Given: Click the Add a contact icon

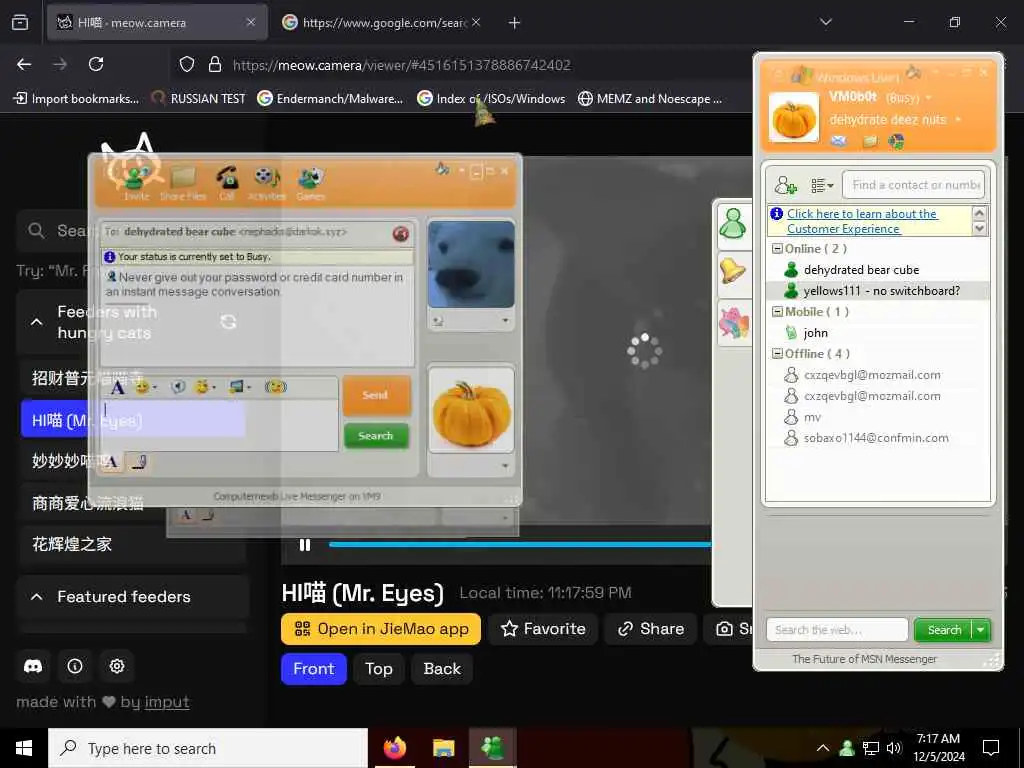Looking at the screenshot, I should 786,185.
